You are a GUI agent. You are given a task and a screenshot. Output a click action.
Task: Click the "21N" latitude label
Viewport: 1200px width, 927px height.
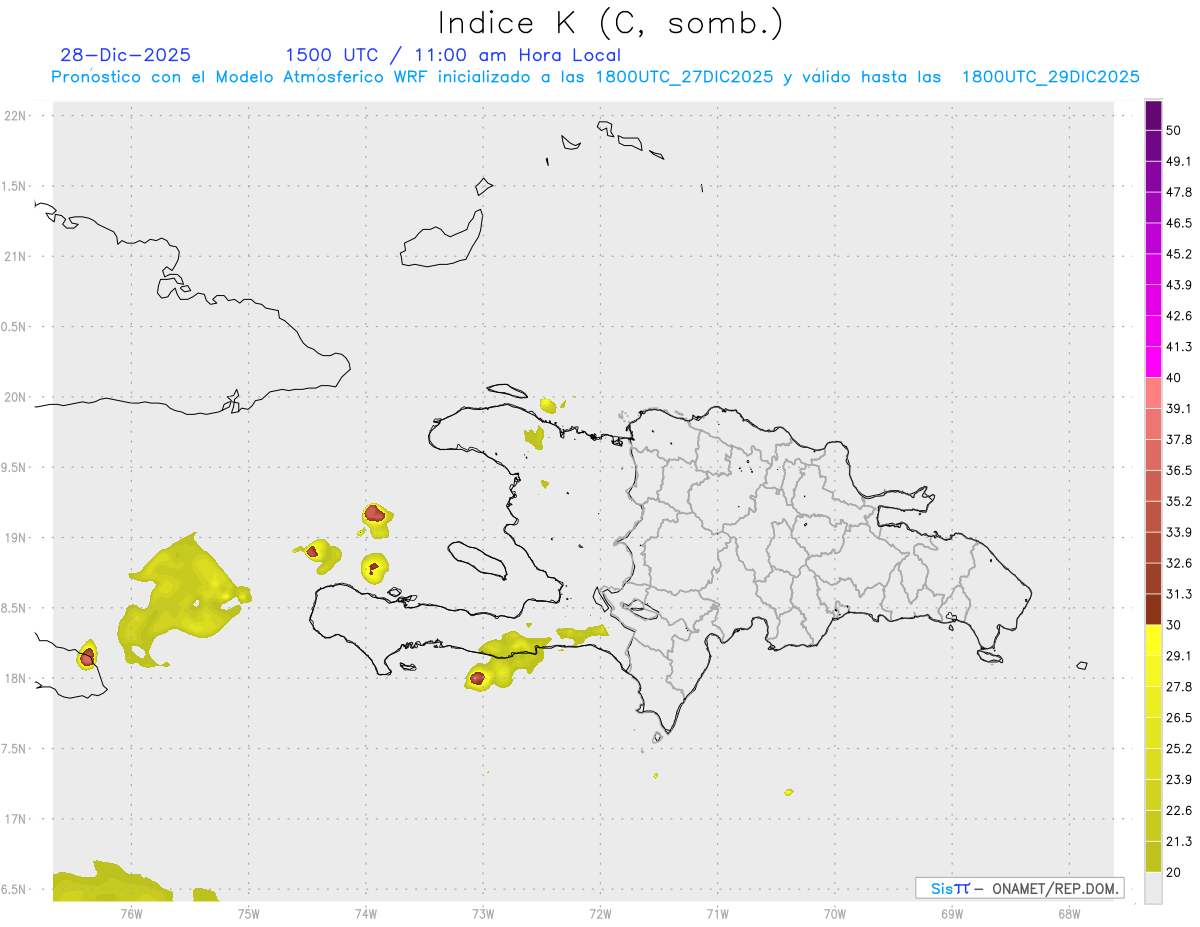click(x=17, y=256)
